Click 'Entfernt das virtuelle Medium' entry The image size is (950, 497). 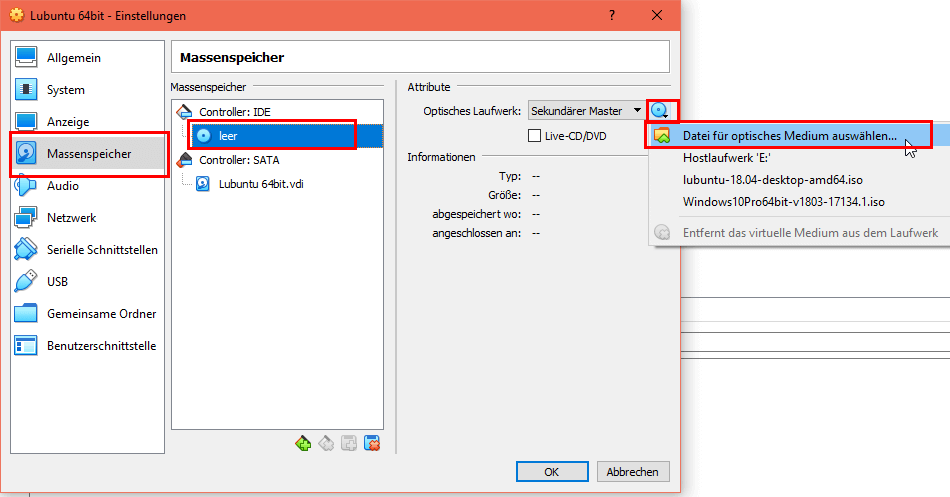(x=799, y=233)
